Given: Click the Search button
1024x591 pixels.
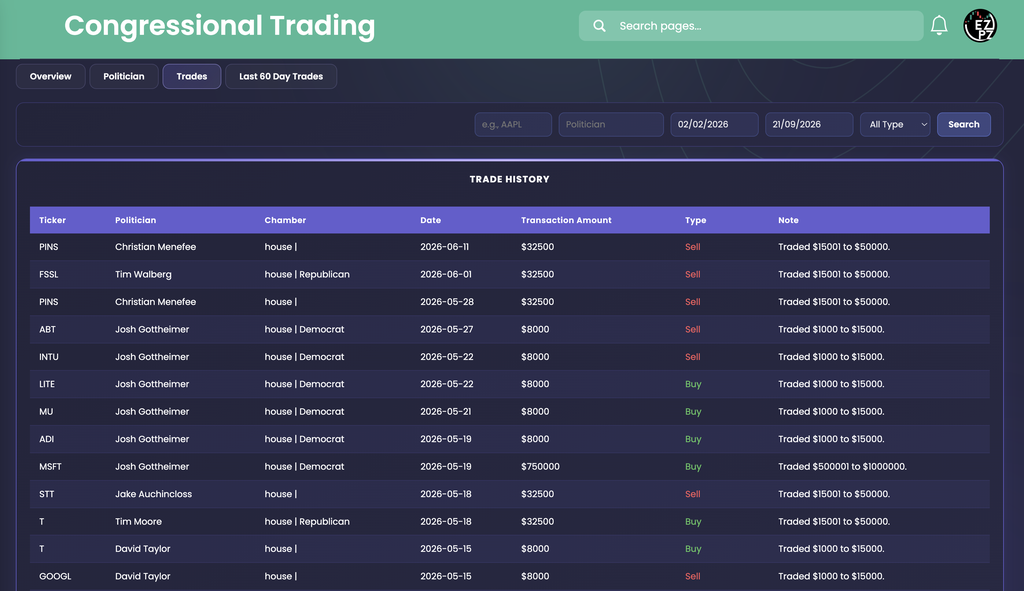Looking at the screenshot, I should point(963,124).
